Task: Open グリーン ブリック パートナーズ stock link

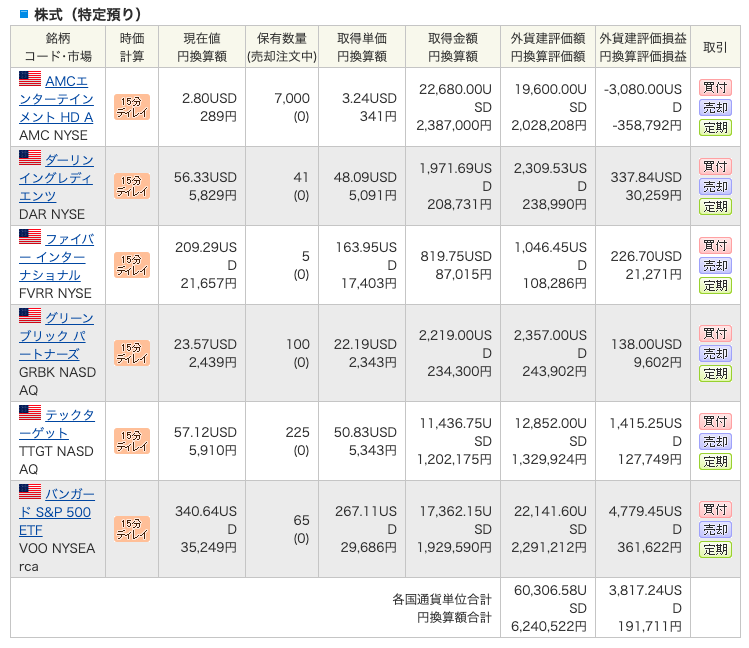Action: click(56, 336)
